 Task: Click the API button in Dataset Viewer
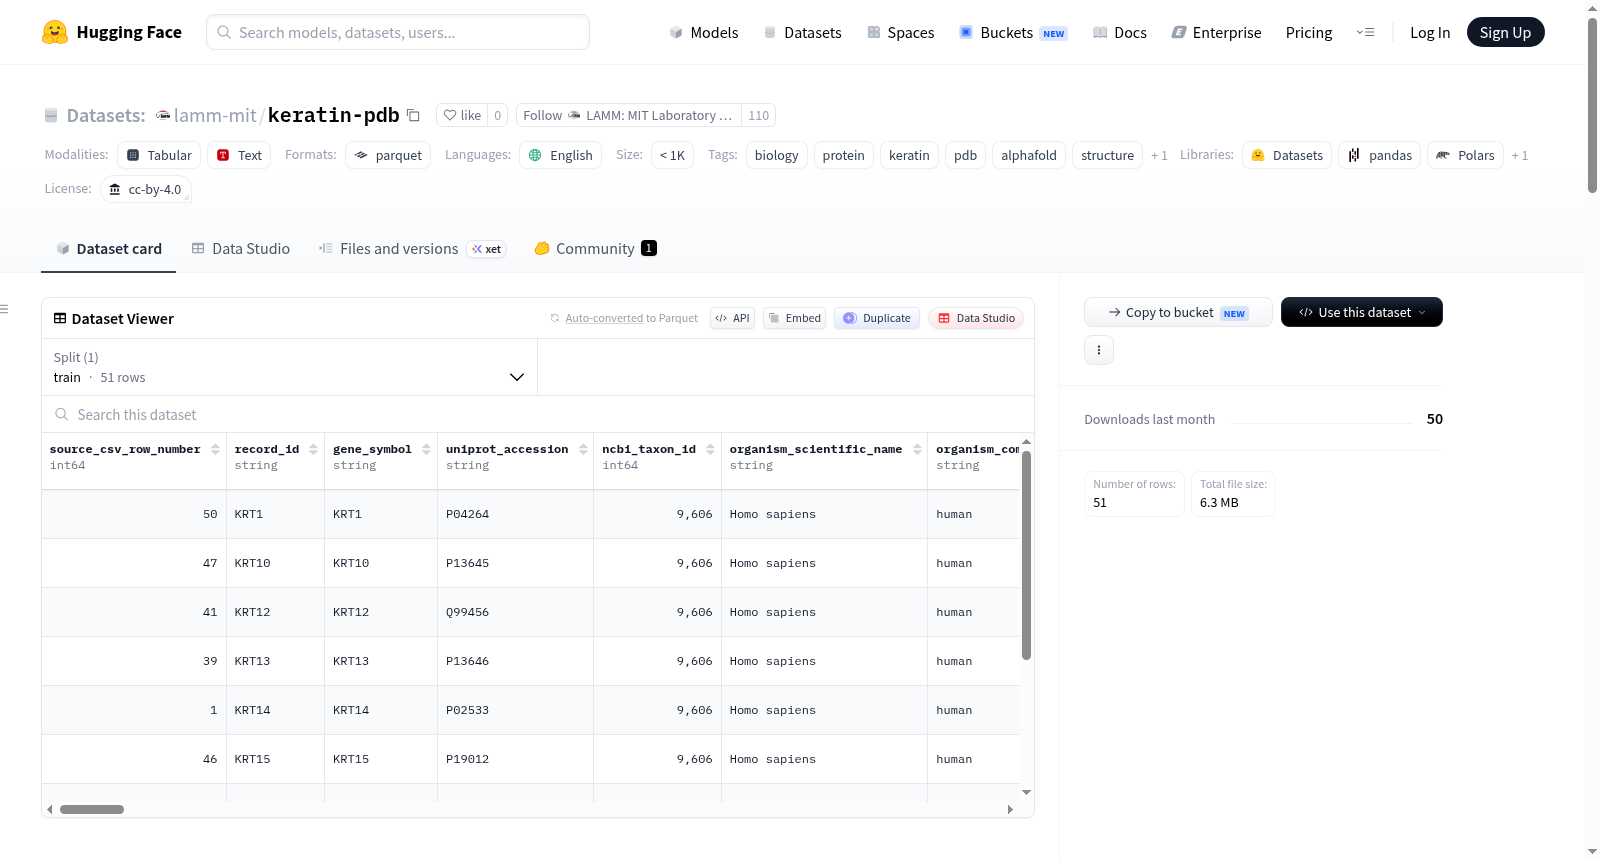pos(732,318)
